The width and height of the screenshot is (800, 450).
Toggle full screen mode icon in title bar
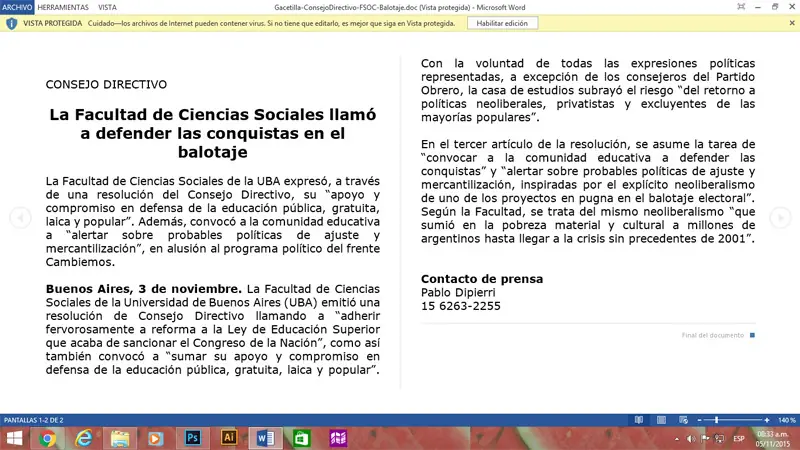(x=741, y=7)
